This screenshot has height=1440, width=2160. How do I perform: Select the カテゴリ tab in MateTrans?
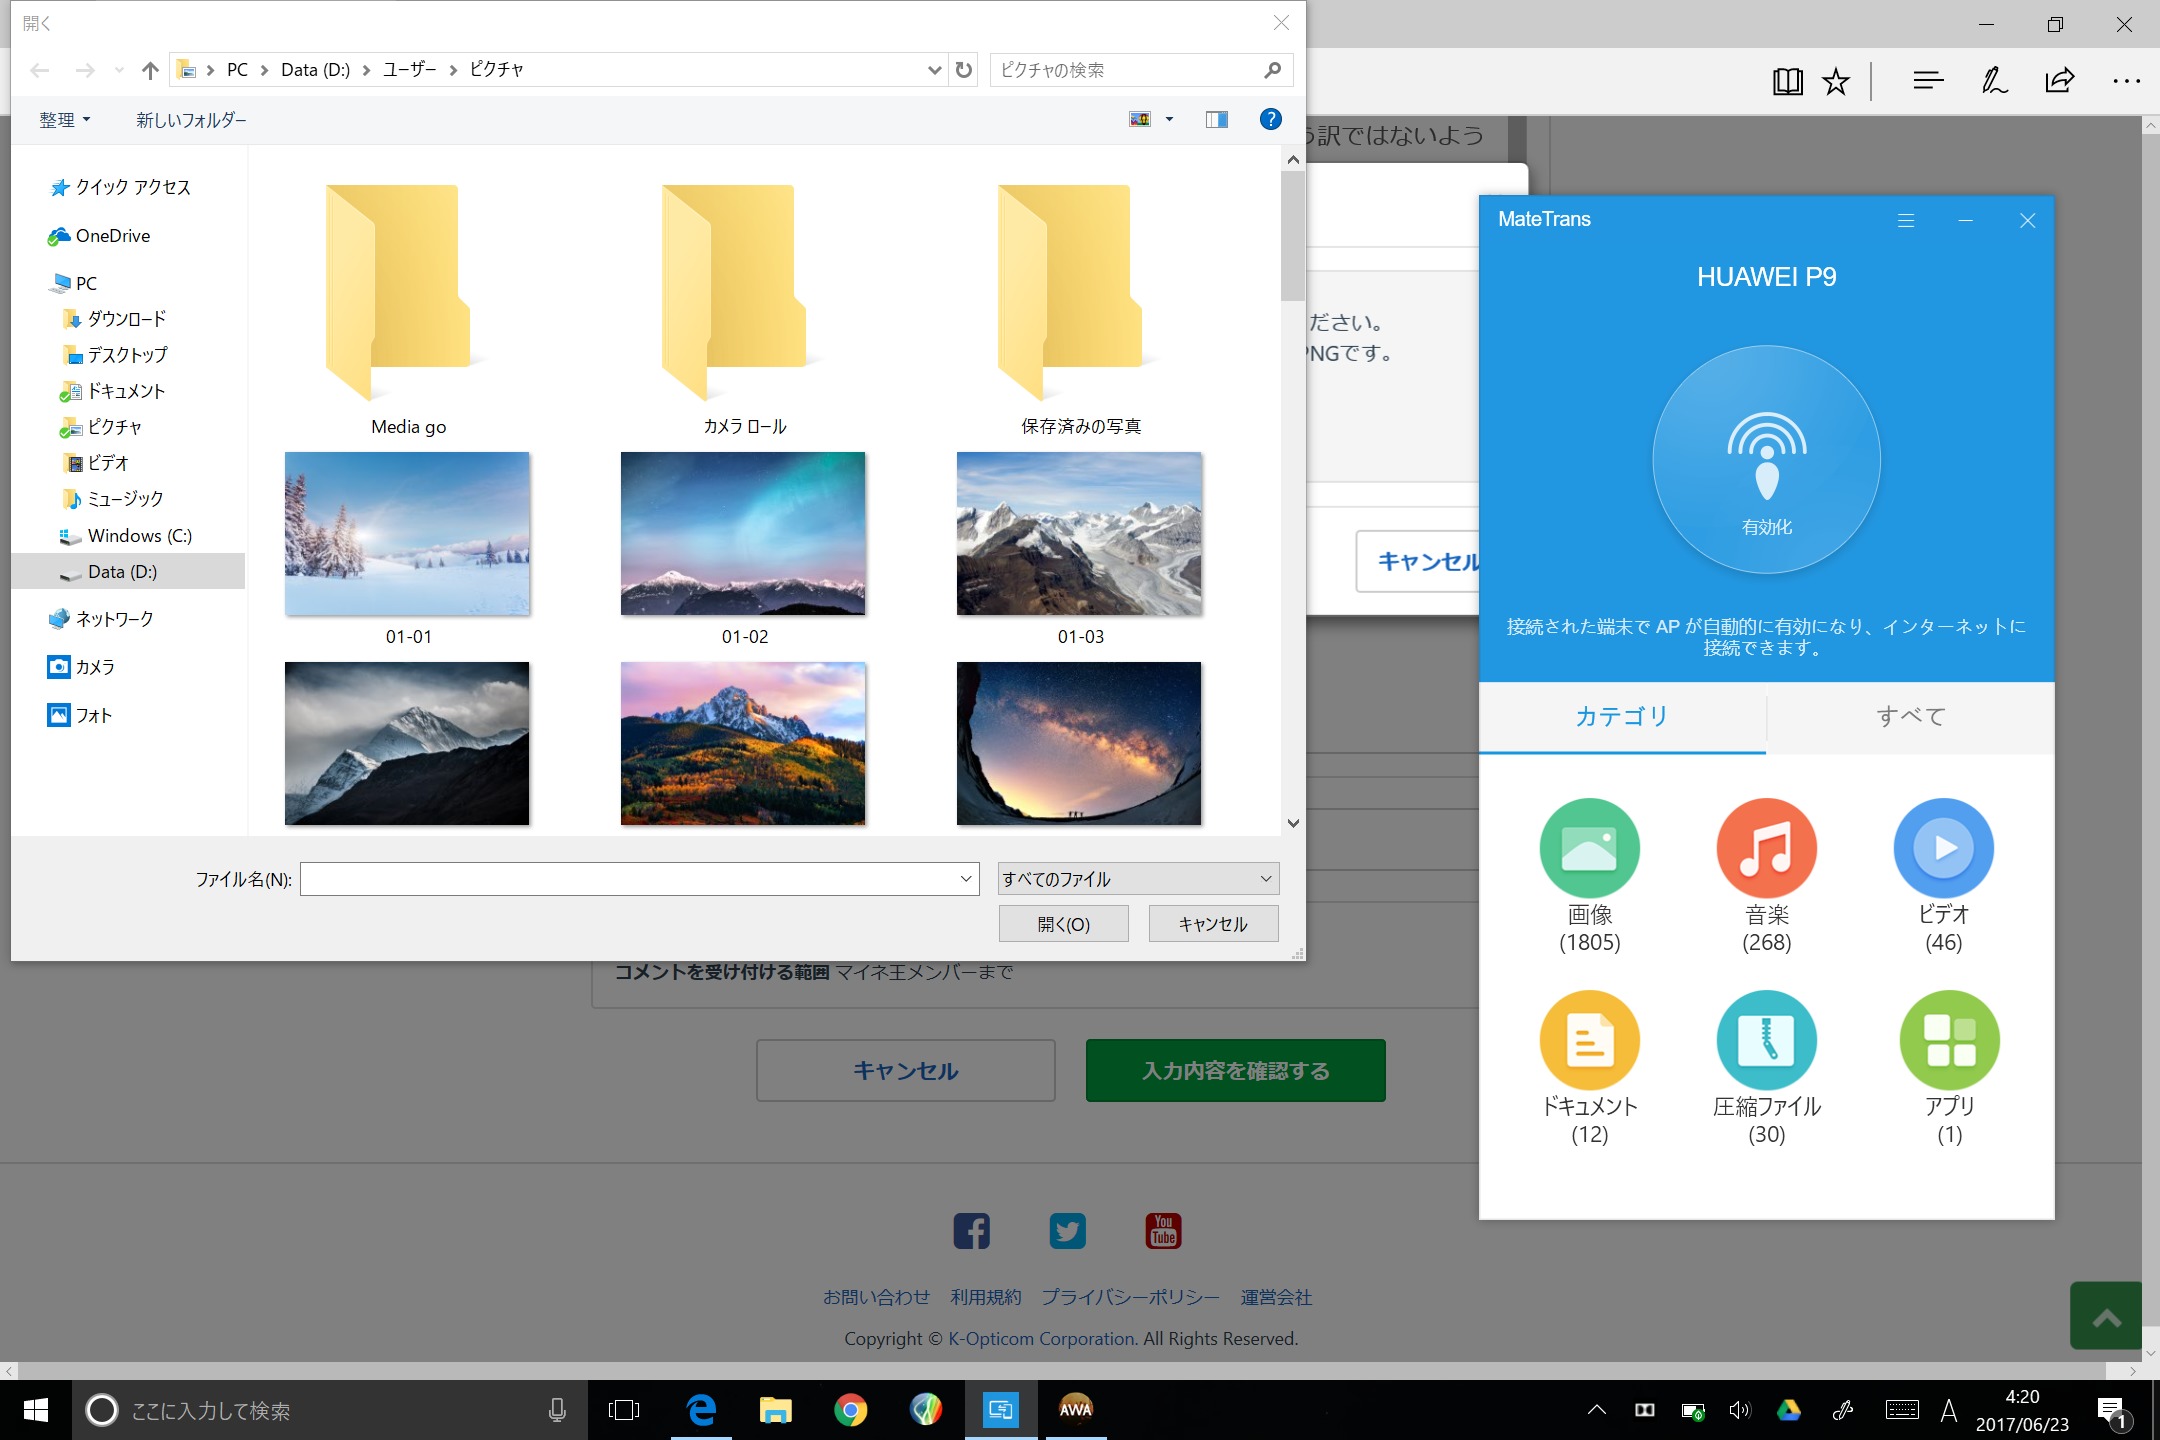tap(1622, 716)
